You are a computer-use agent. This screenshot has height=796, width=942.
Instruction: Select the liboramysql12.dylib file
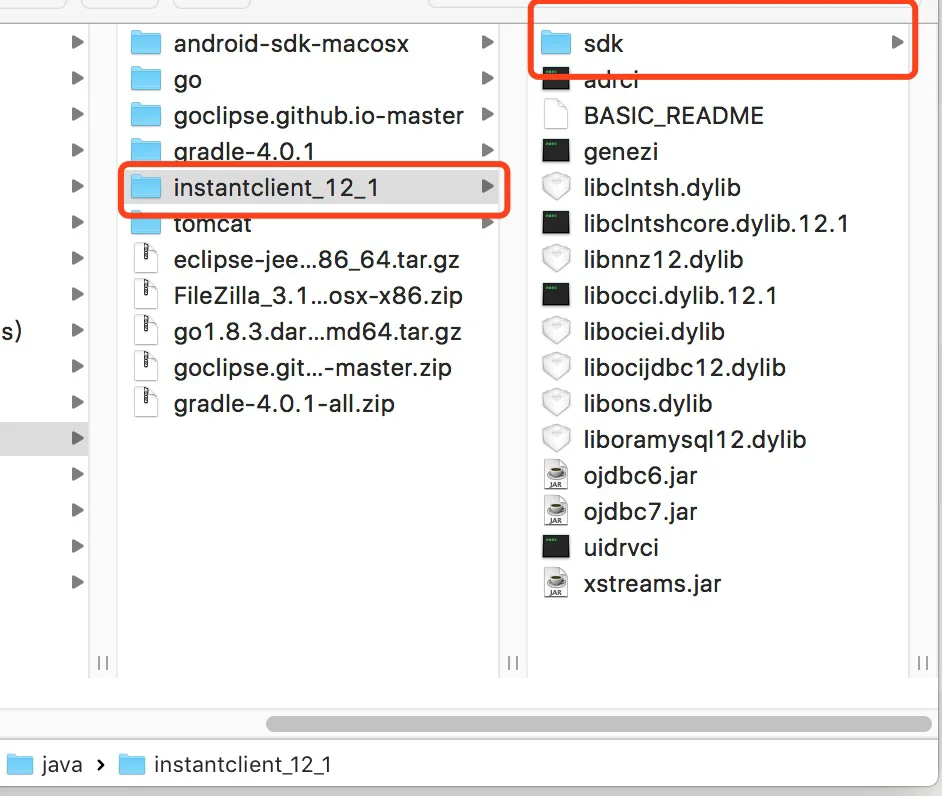coord(694,440)
